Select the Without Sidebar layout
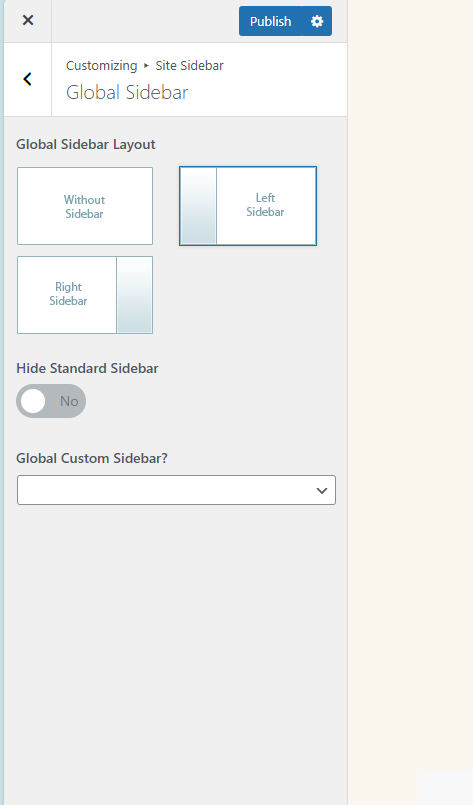 tap(85, 206)
